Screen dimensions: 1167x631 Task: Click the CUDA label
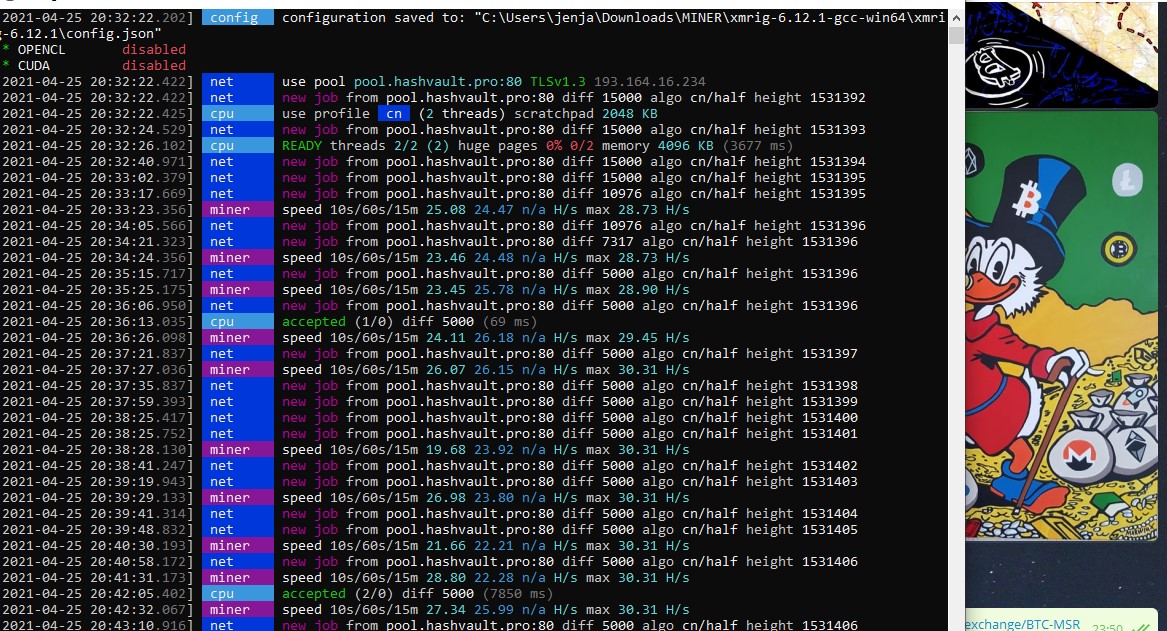(33, 65)
